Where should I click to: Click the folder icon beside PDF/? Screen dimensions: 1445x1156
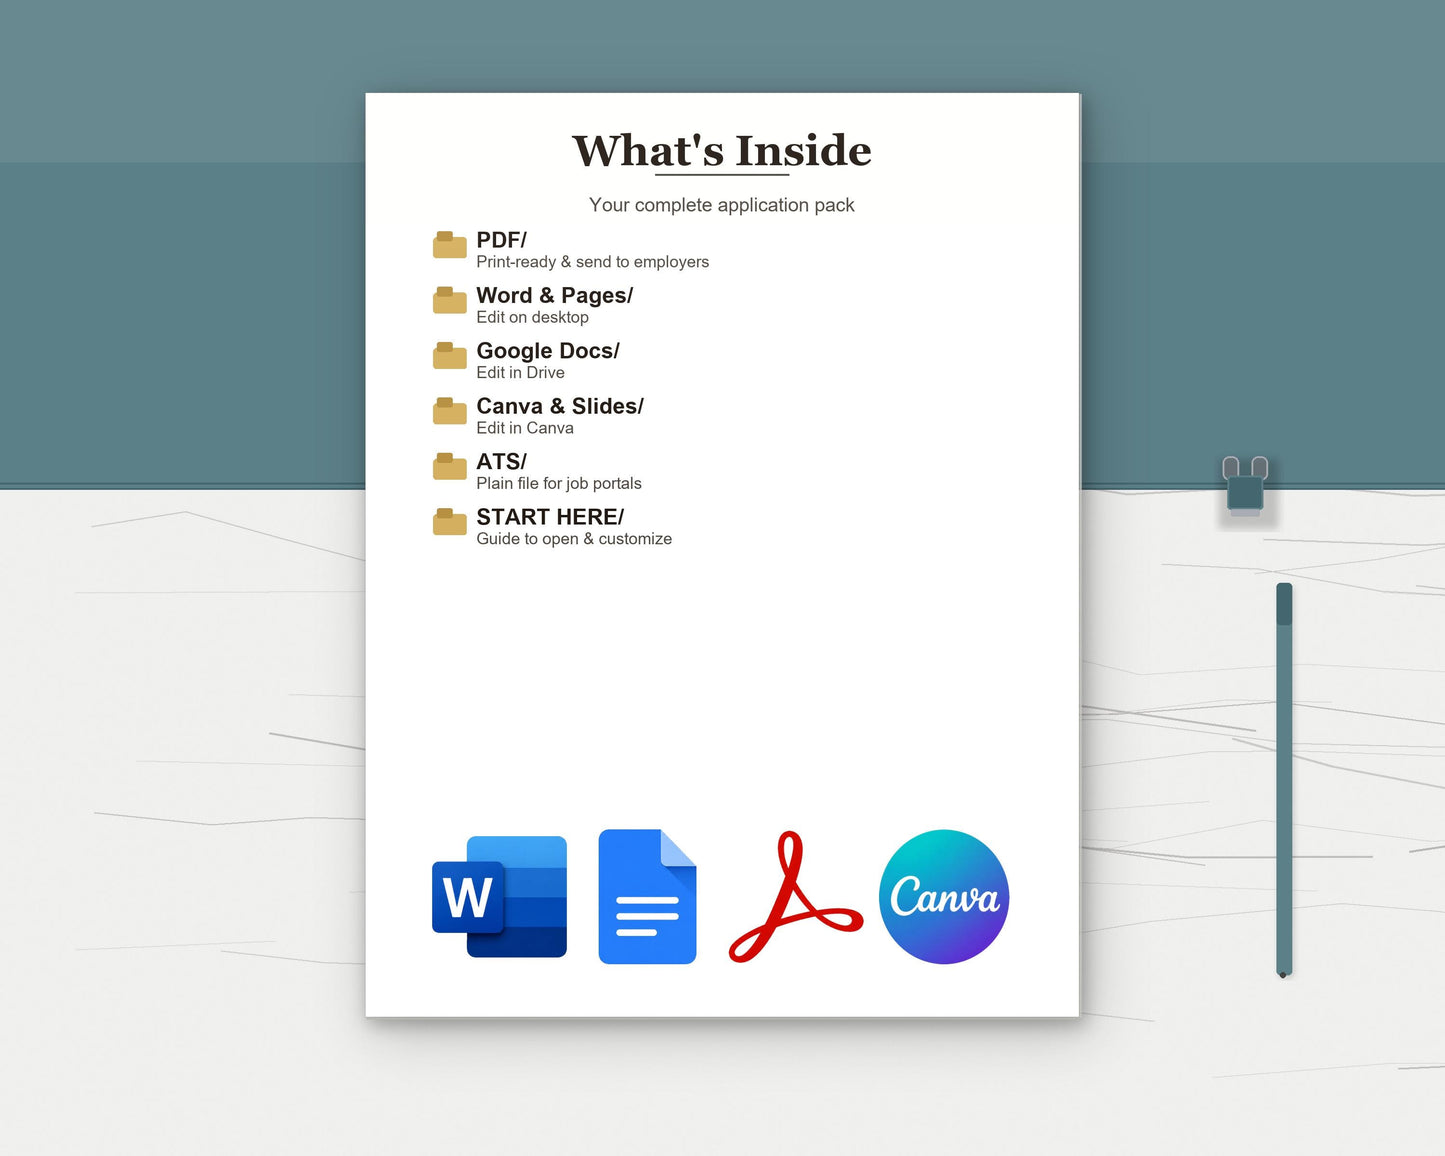coord(450,245)
